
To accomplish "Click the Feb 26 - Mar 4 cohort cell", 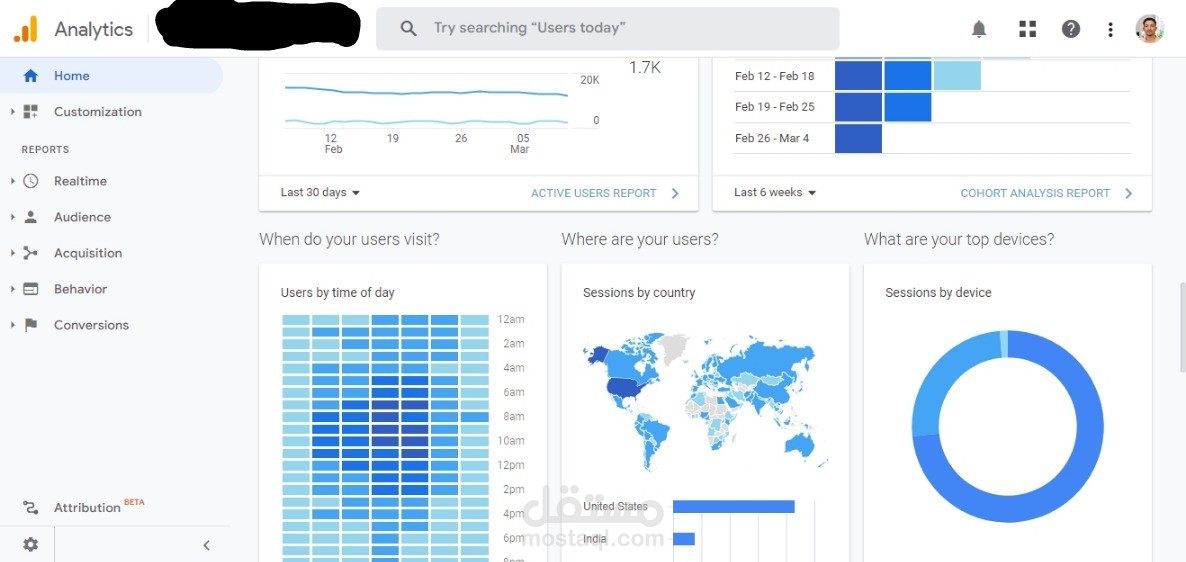I will [858, 138].
